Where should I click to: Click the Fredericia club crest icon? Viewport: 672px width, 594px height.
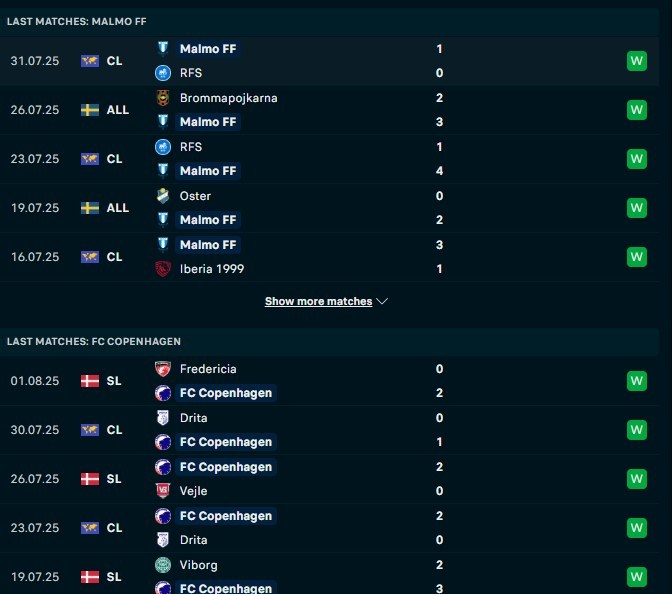(163, 369)
